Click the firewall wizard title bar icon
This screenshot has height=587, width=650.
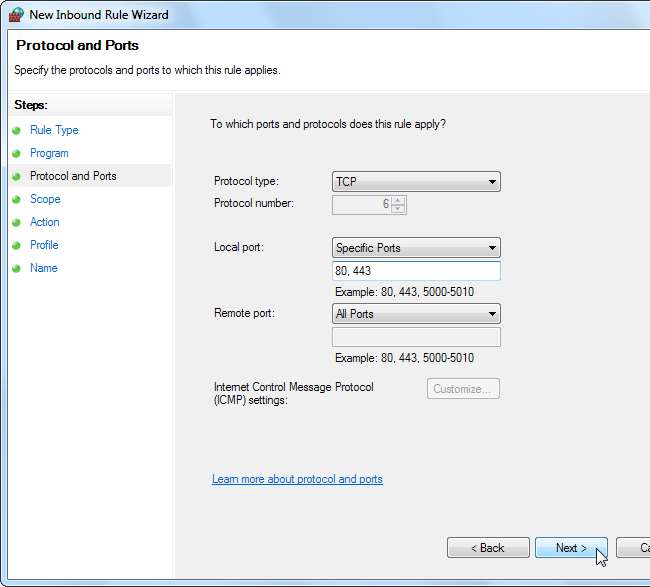click(16, 15)
